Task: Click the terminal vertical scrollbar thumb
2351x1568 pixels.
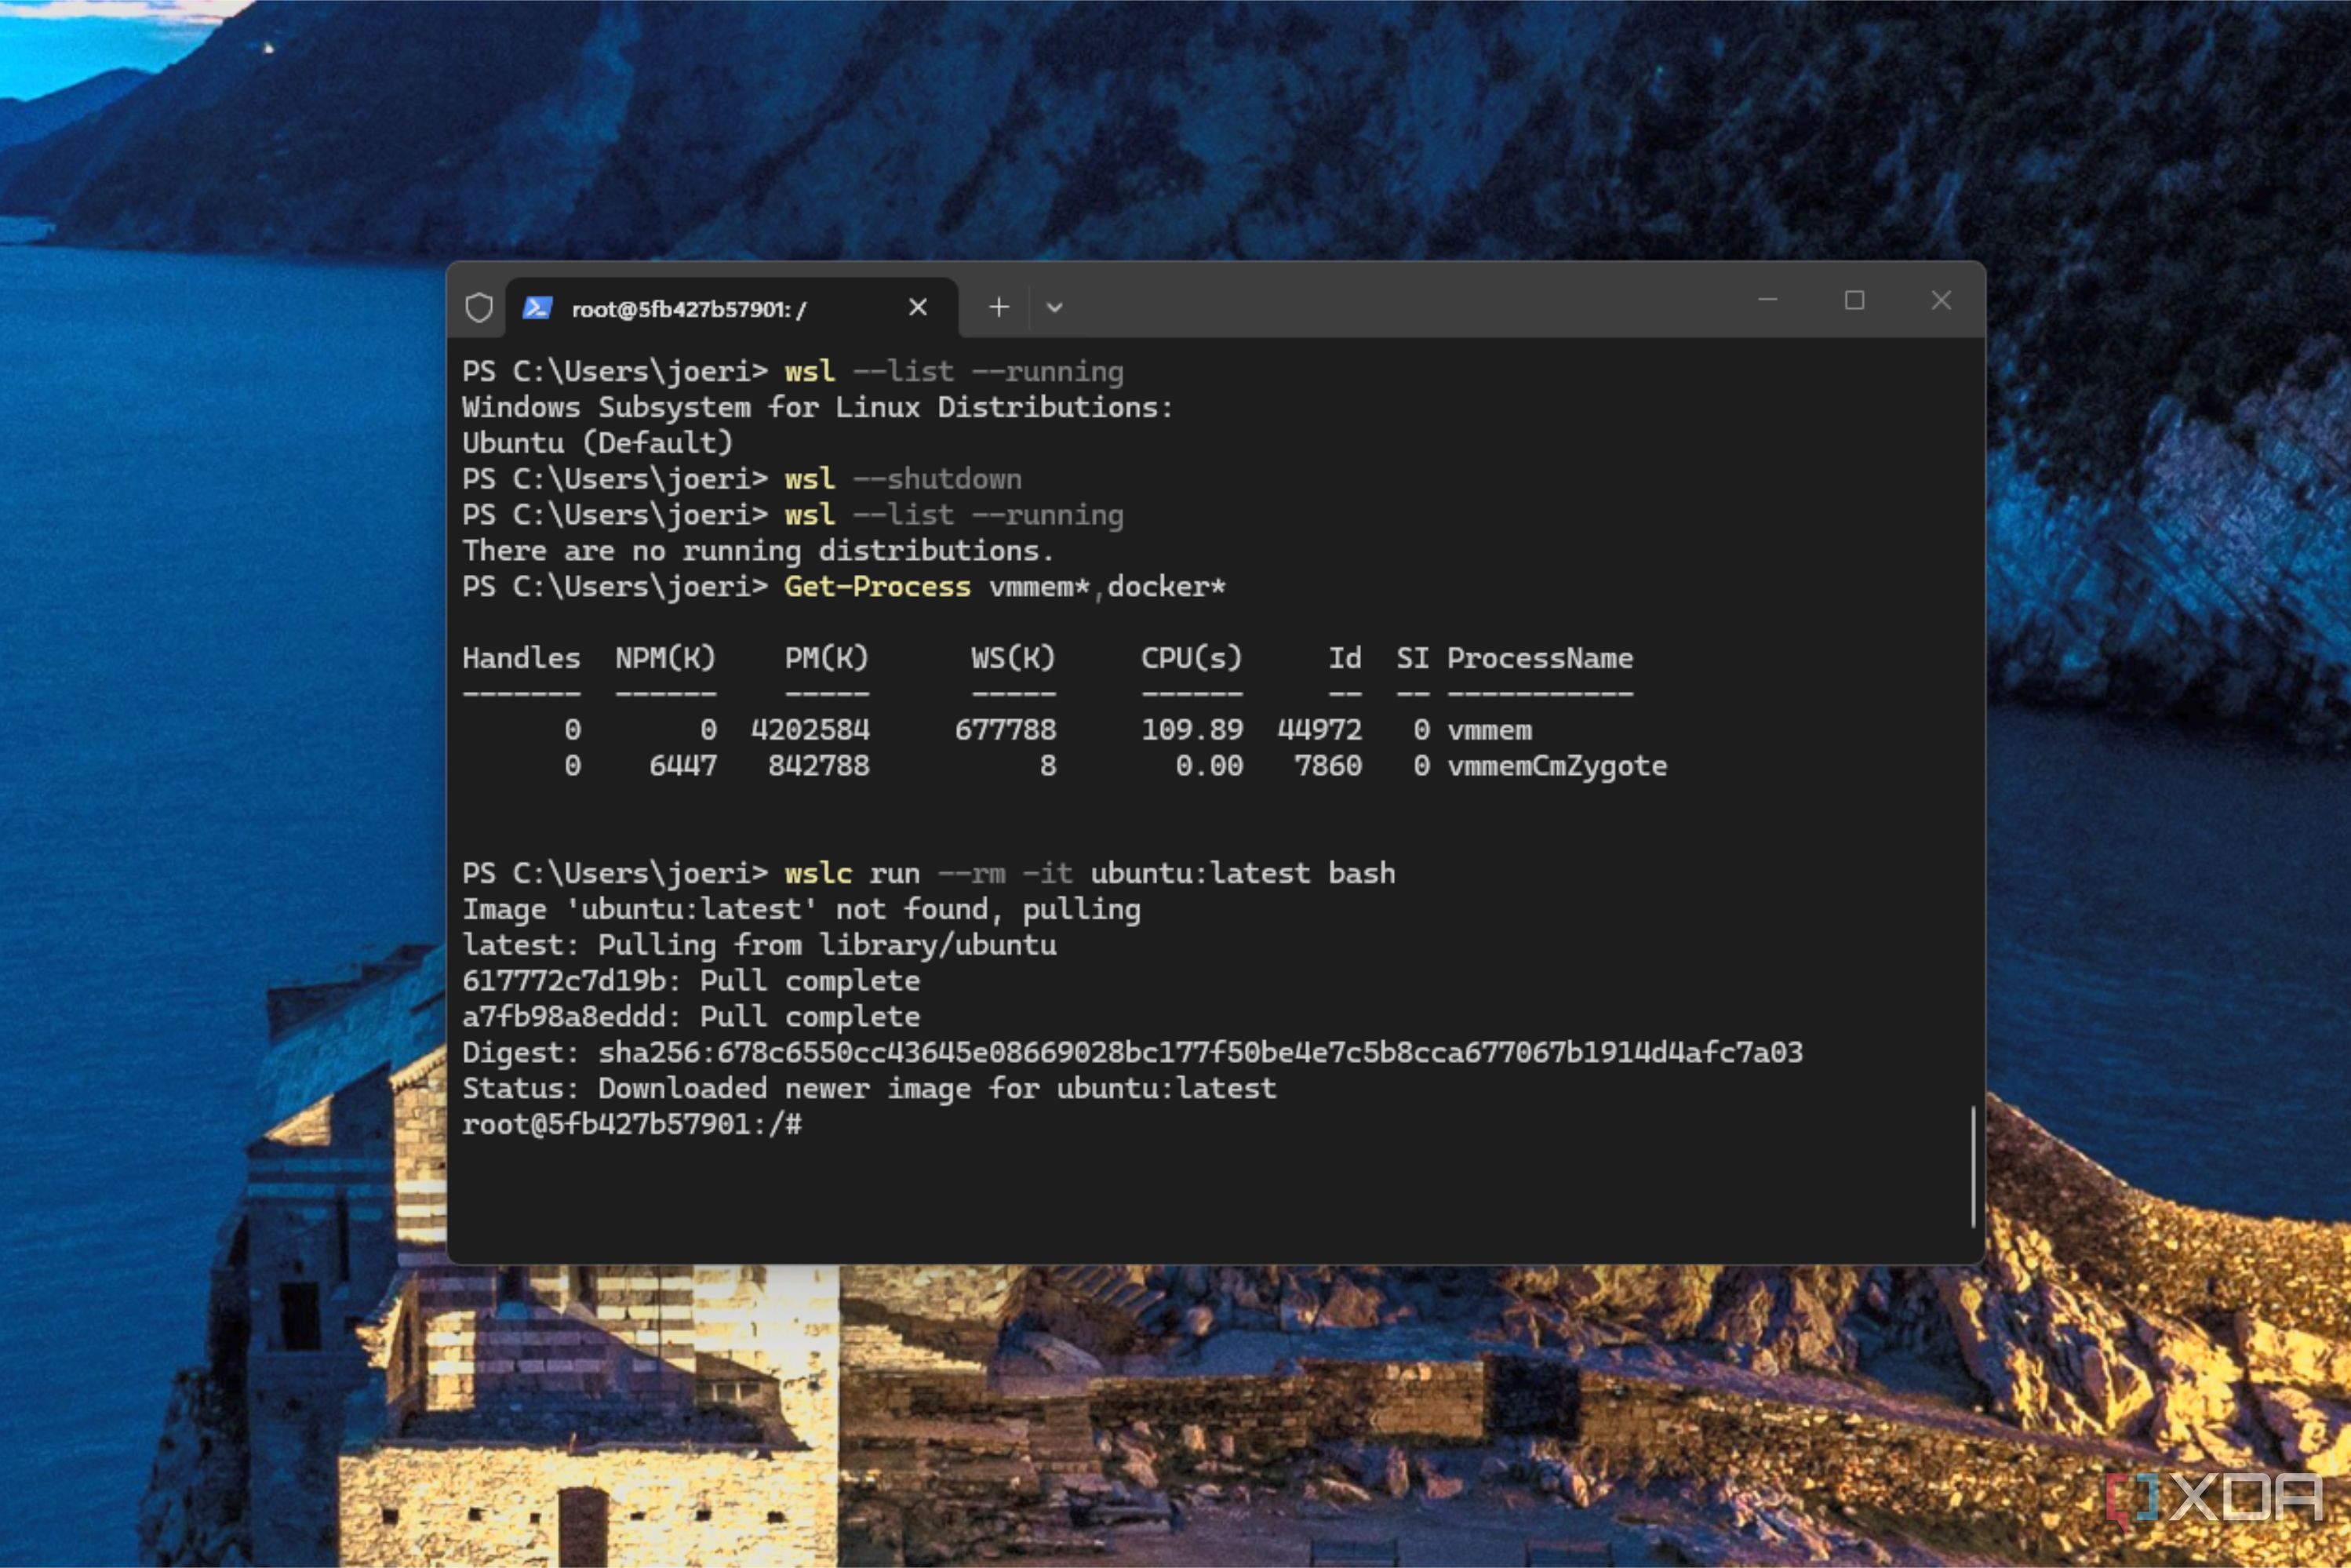Action: point(1972,1166)
